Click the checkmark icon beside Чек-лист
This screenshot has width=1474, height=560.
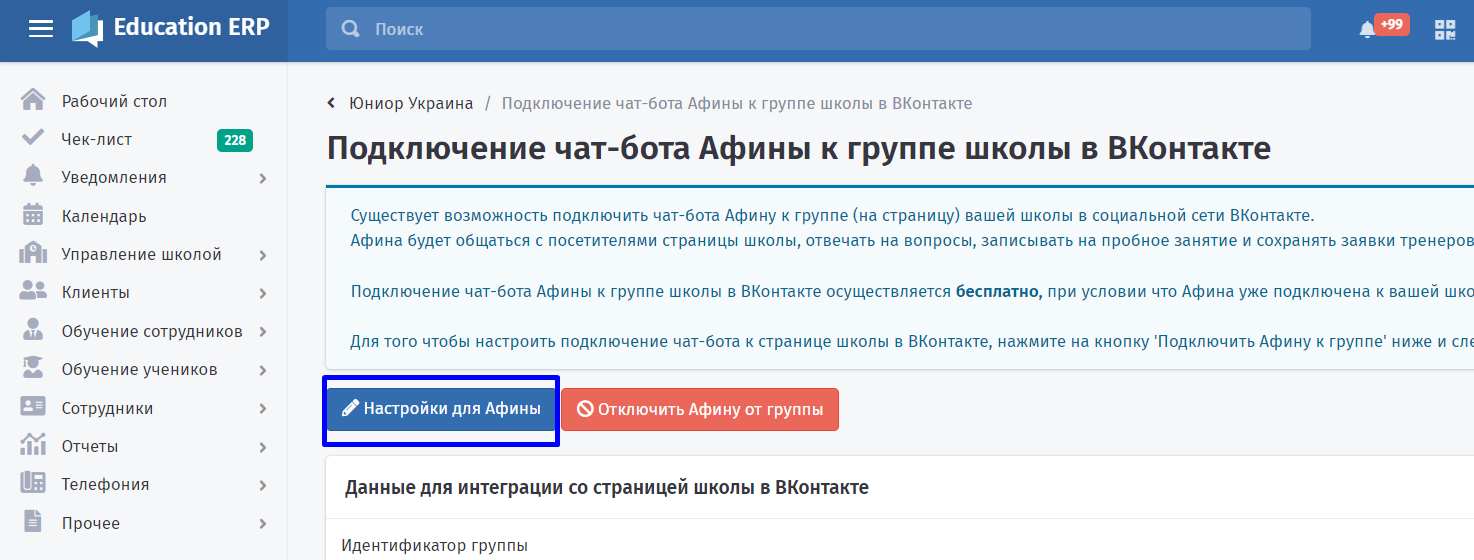(x=33, y=138)
